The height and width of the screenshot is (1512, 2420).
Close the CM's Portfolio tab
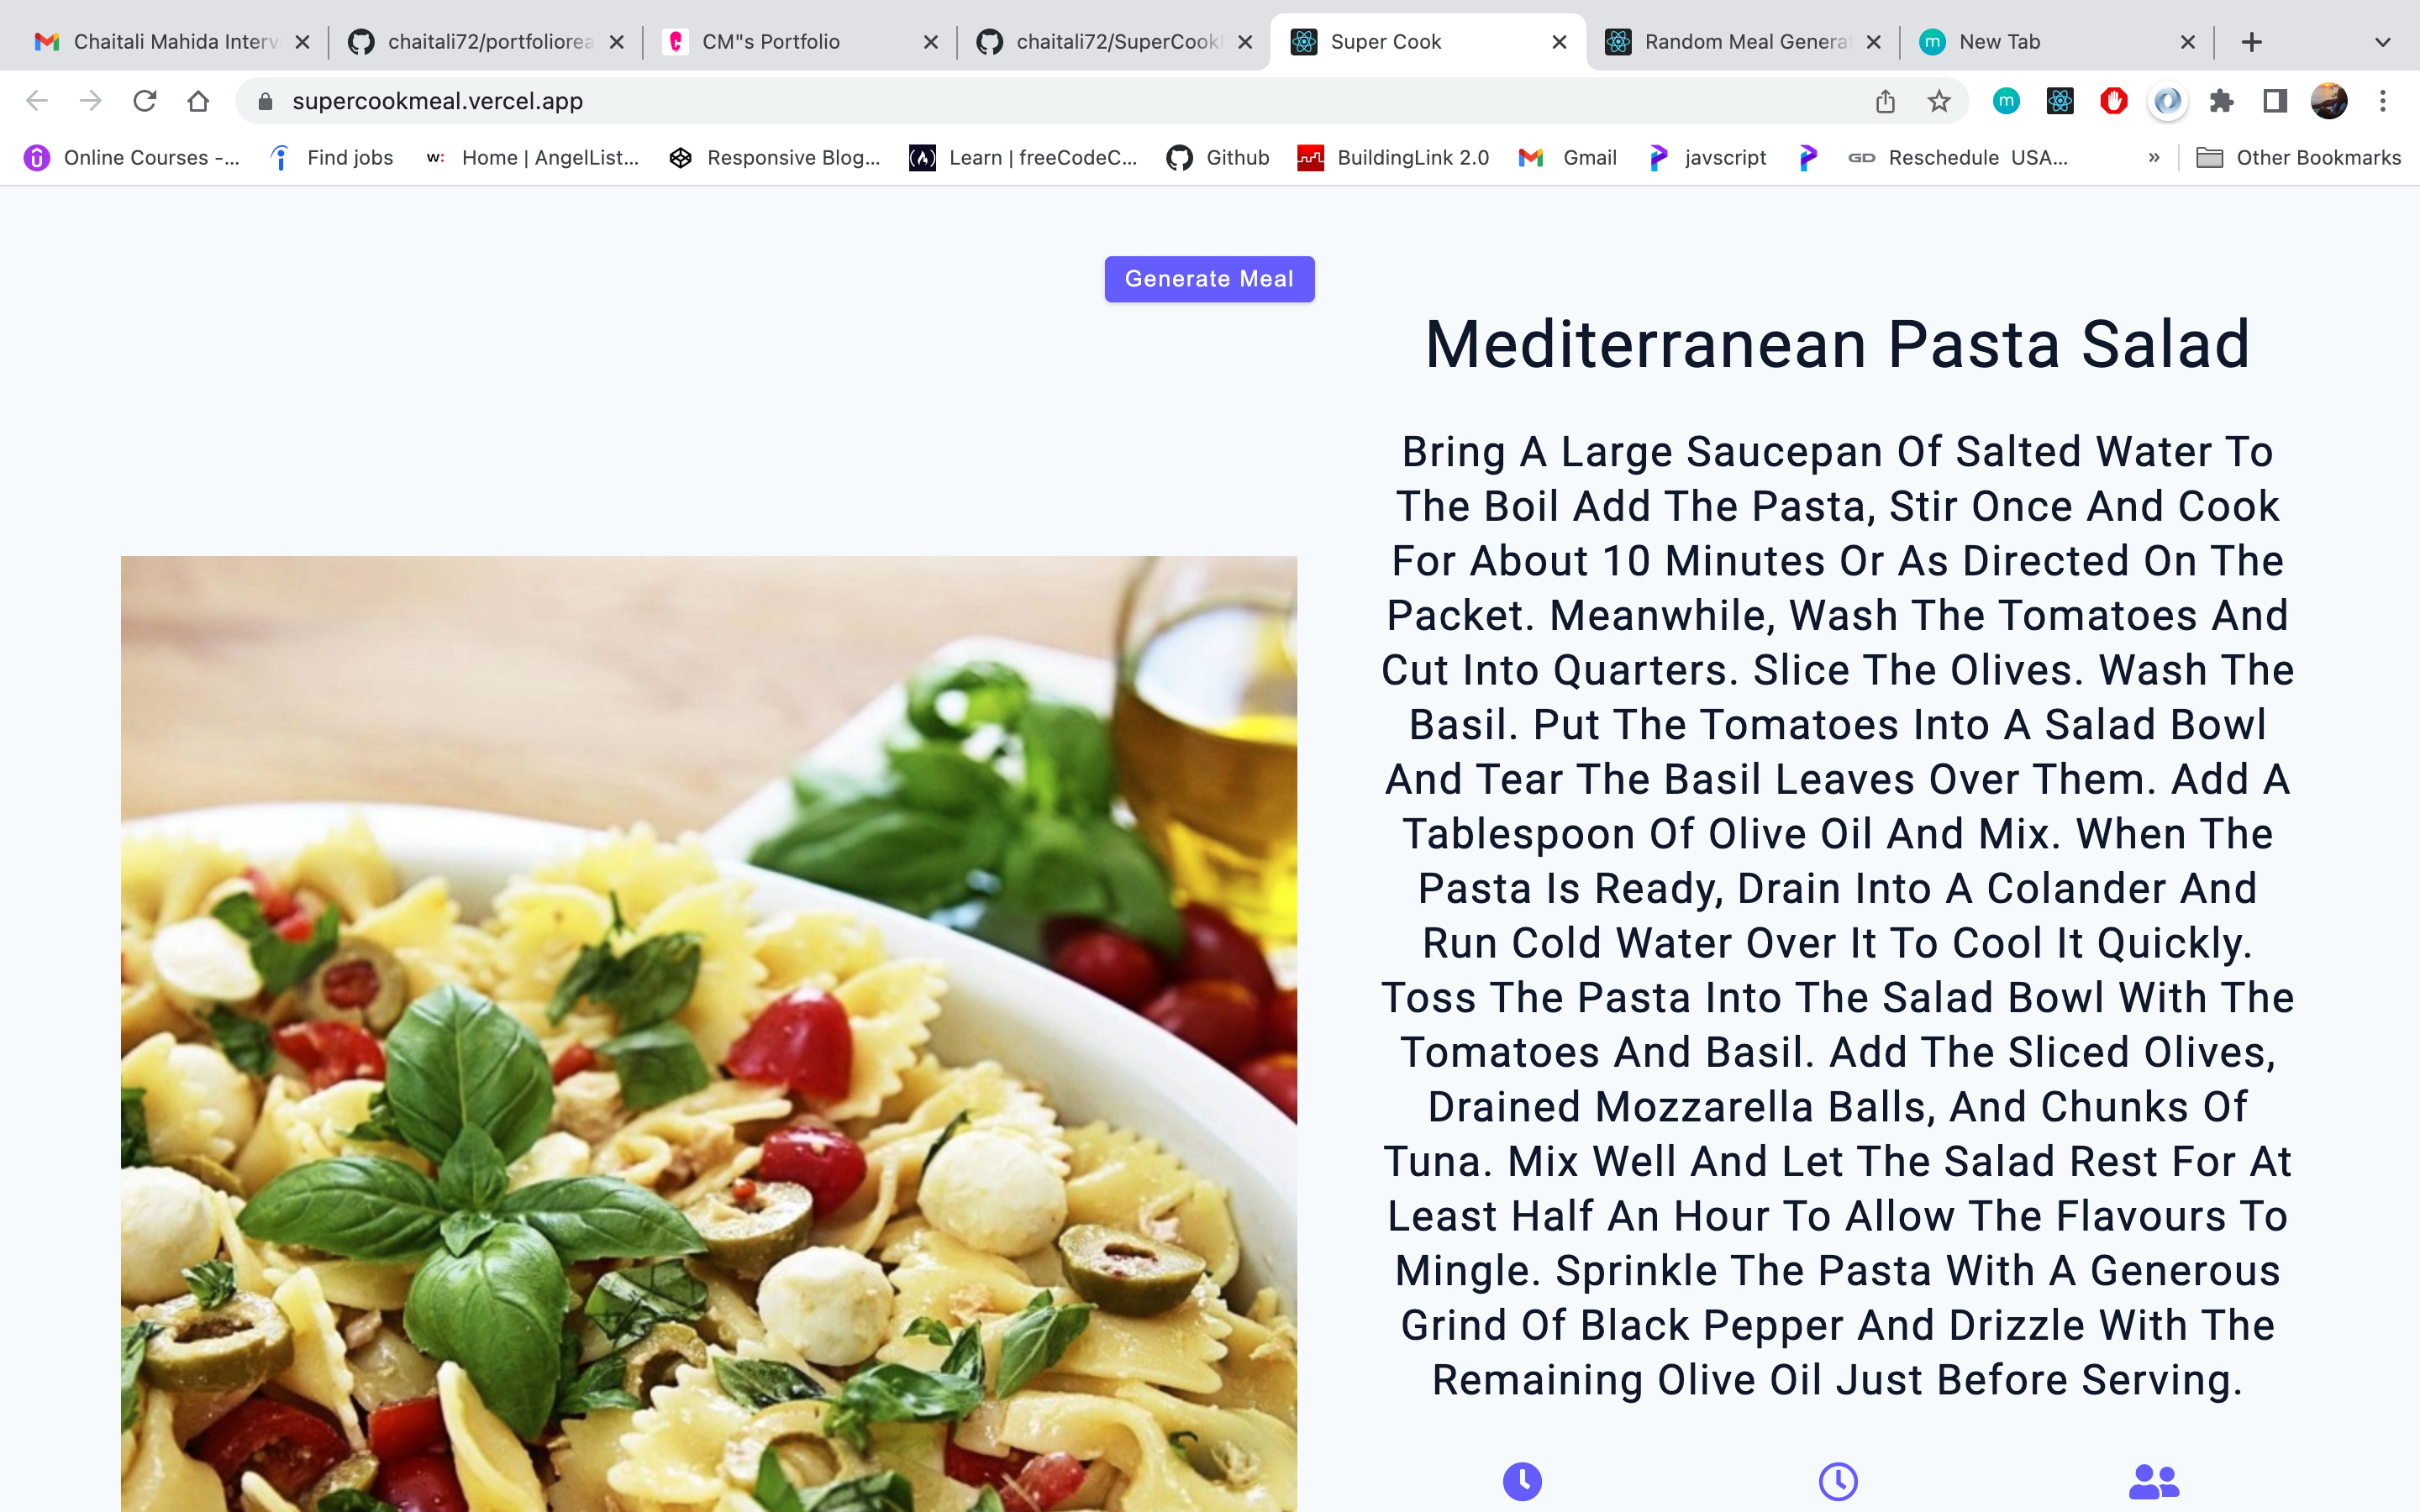point(930,42)
